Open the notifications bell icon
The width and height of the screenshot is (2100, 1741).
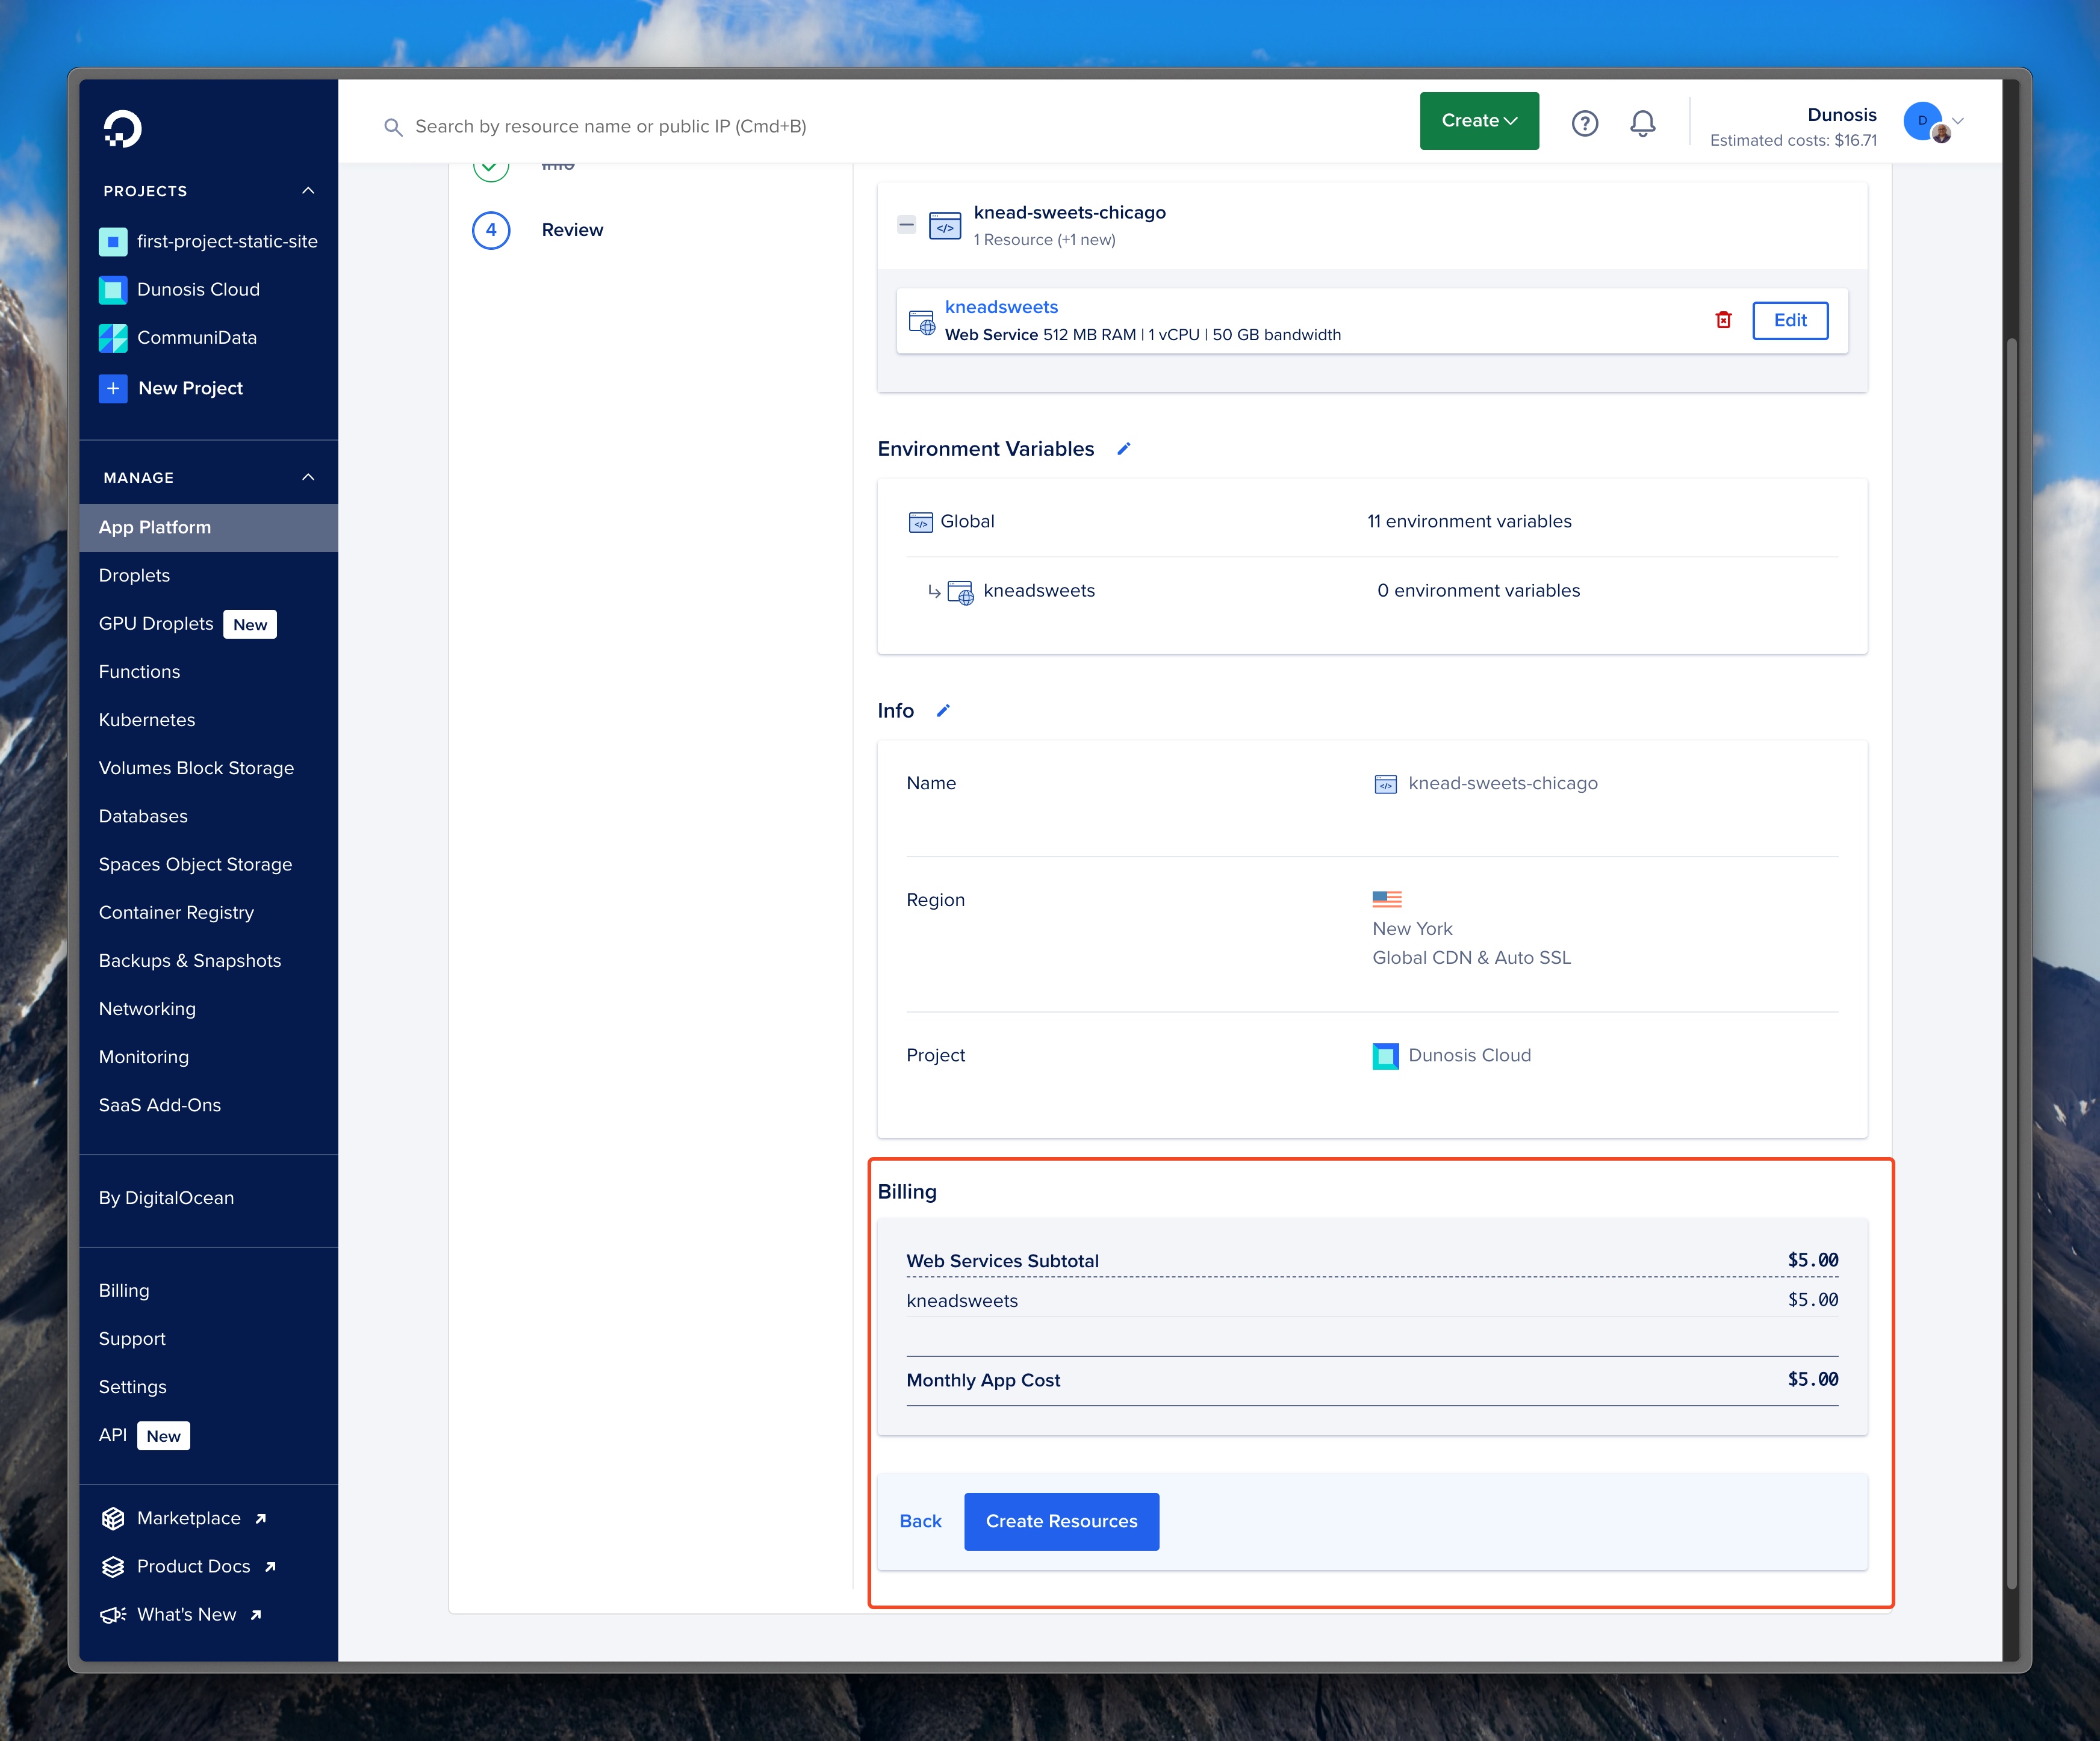[1642, 123]
